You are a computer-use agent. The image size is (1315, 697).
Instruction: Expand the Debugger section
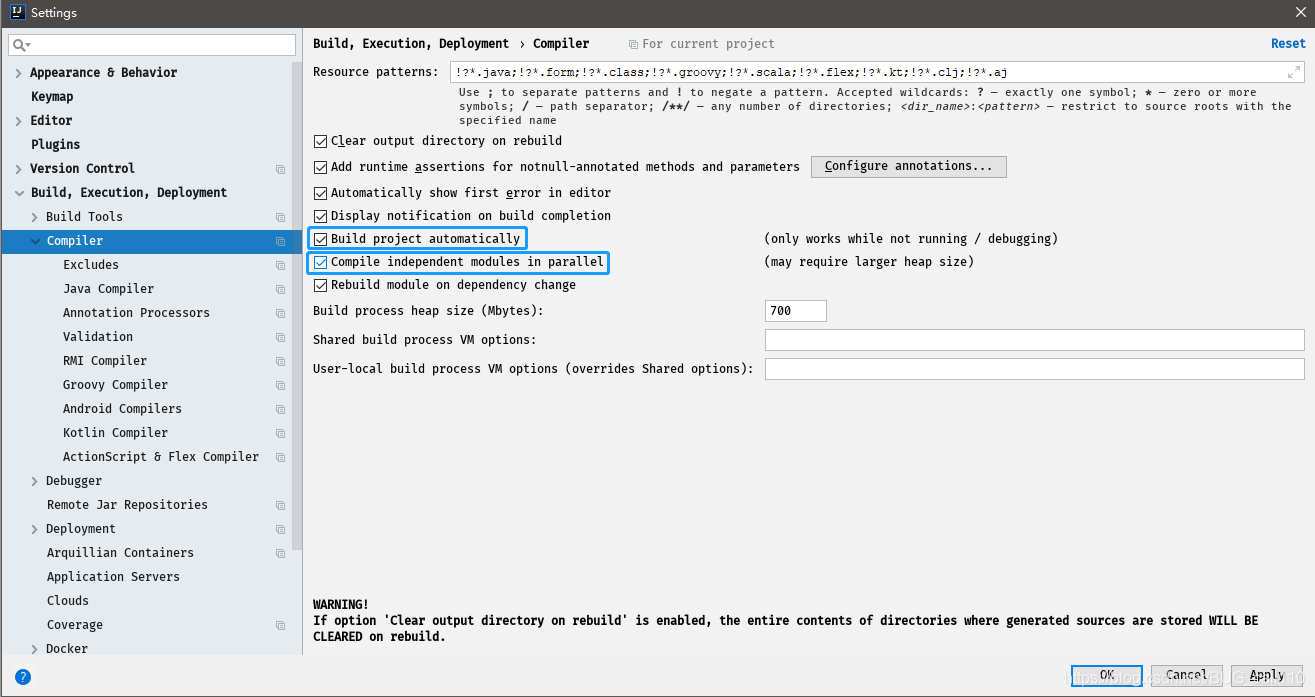click(34, 480)
